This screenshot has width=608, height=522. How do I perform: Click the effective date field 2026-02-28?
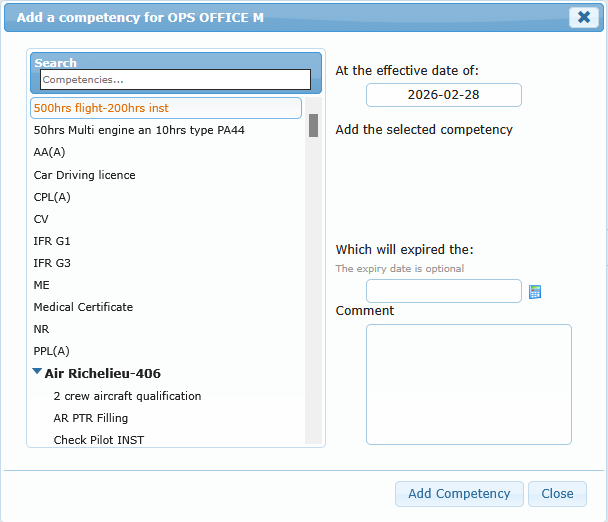pos(443,95)
